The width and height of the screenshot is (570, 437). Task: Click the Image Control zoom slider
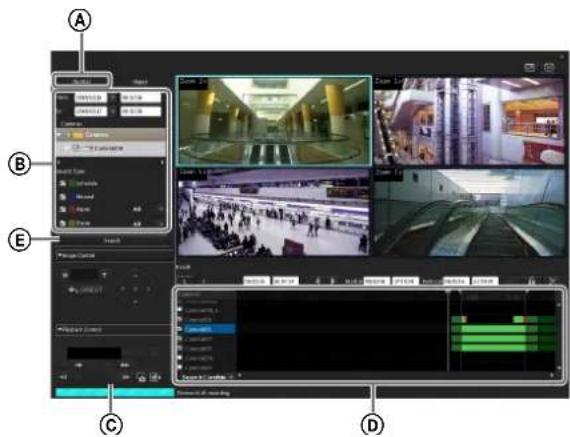pyautogui.click(x=84, y=275)
